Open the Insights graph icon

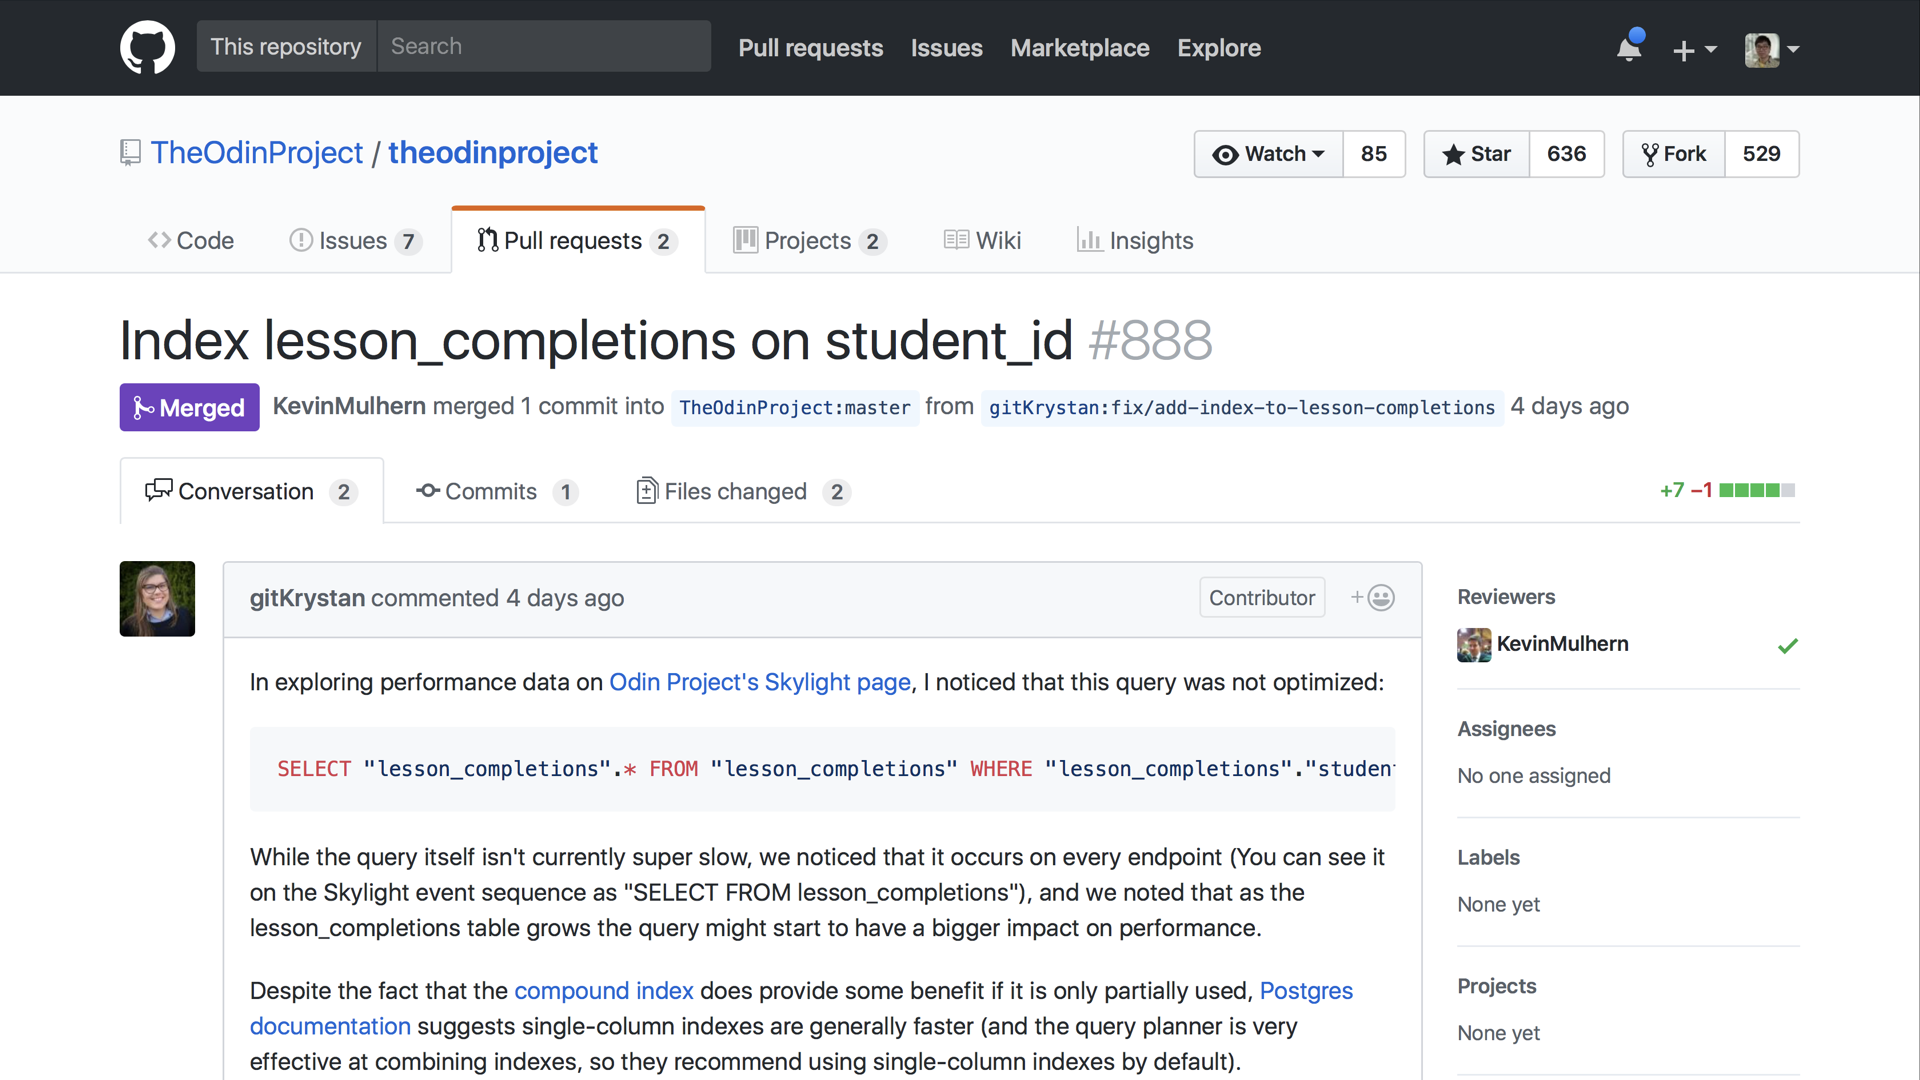pos(1090,240)
